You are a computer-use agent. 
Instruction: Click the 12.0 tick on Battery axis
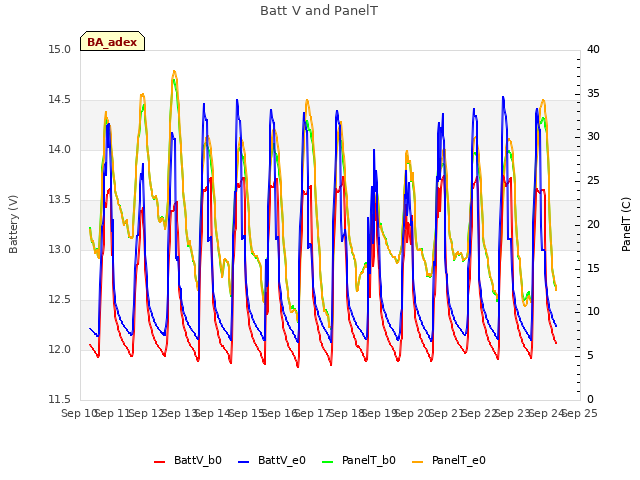pyautogui.click(x=60, y=350)
